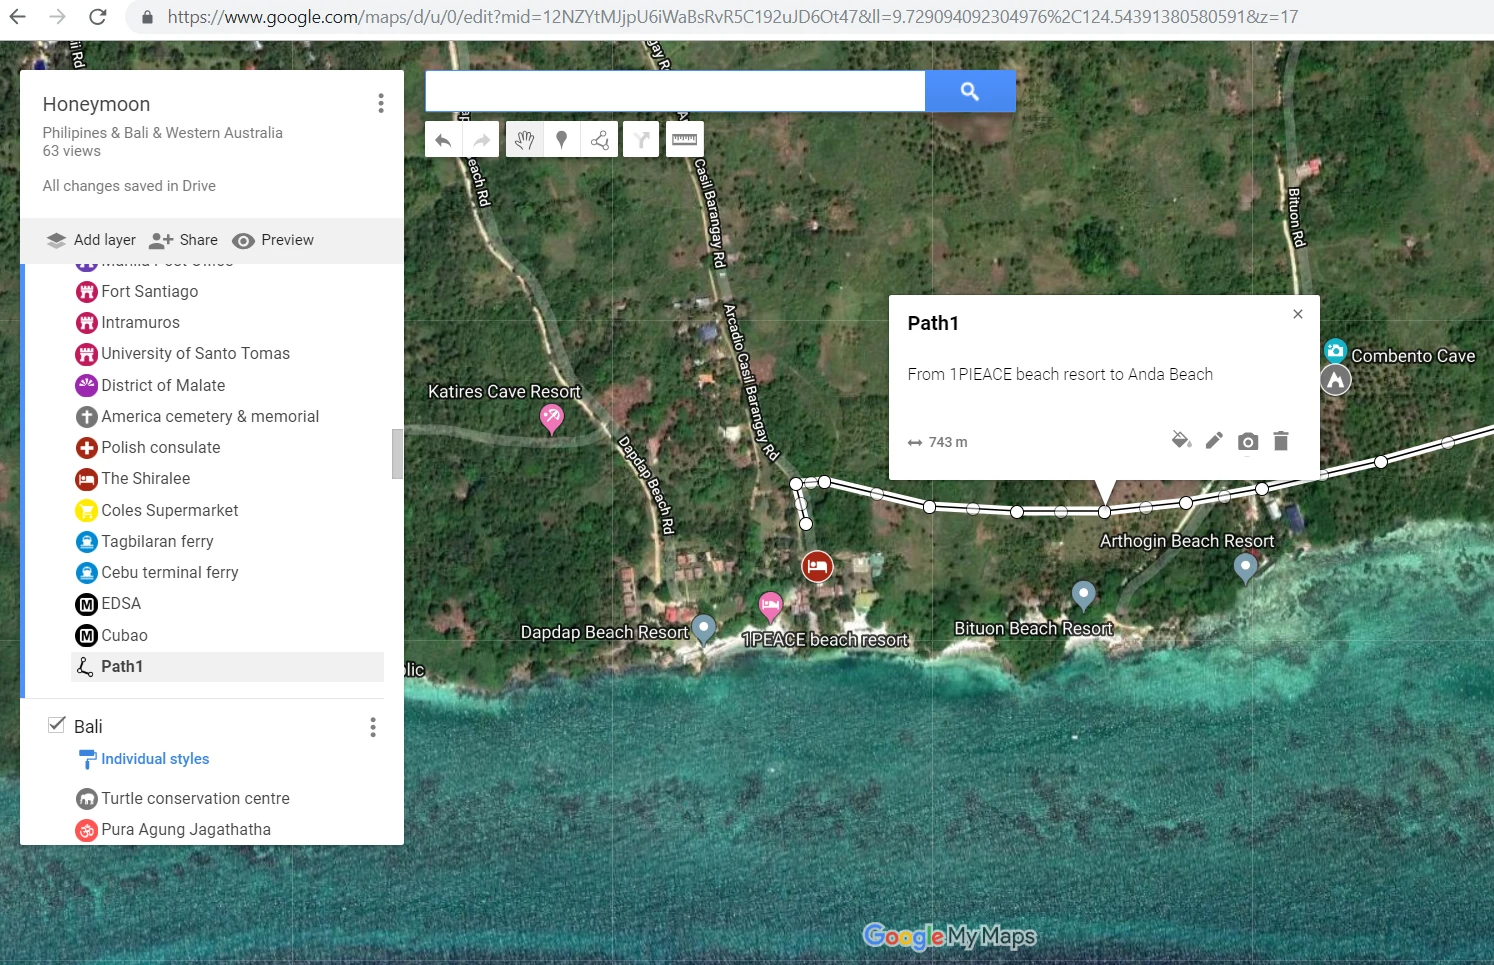The height and width of the screenshot is (965, 1494).
Task: Open the Honeymoon map three-dot menu
Action: point(381,103)
